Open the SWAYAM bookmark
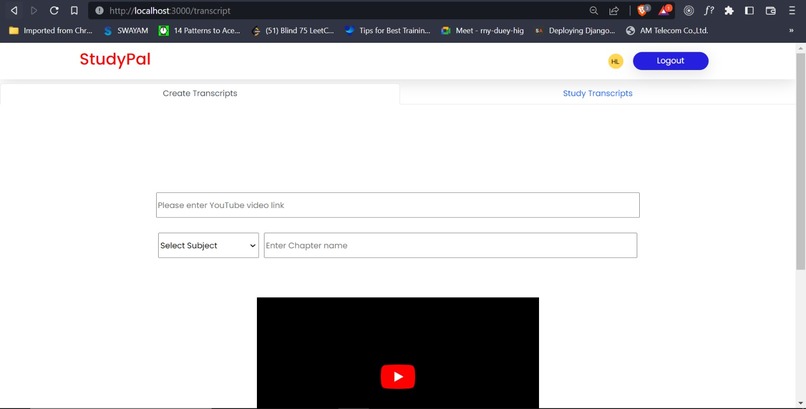806x409 pixels. (126, 31)
